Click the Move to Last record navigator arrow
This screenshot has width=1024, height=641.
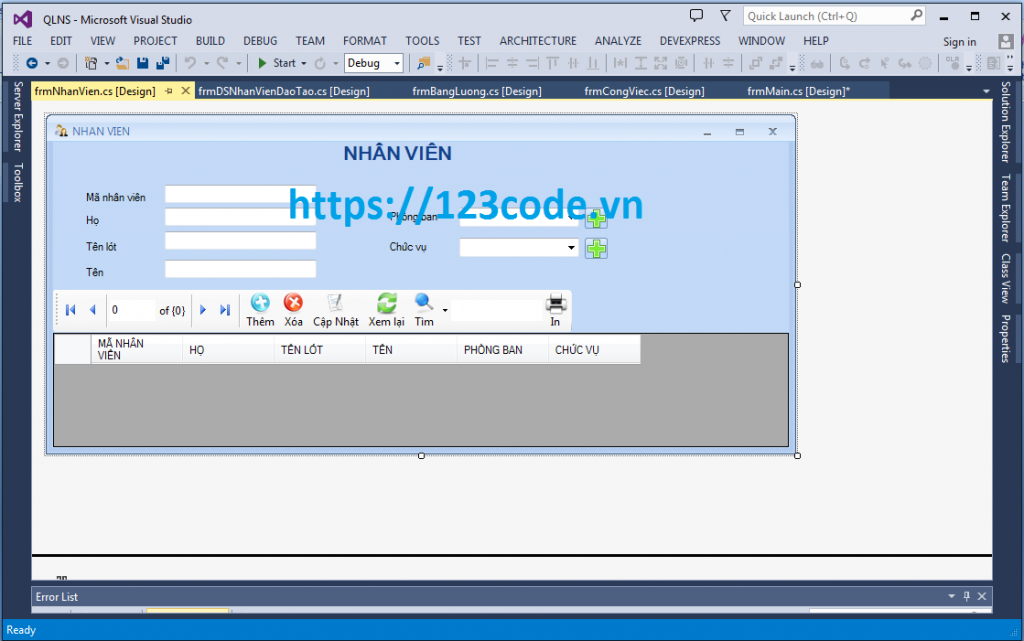click(x=224, y=309)
